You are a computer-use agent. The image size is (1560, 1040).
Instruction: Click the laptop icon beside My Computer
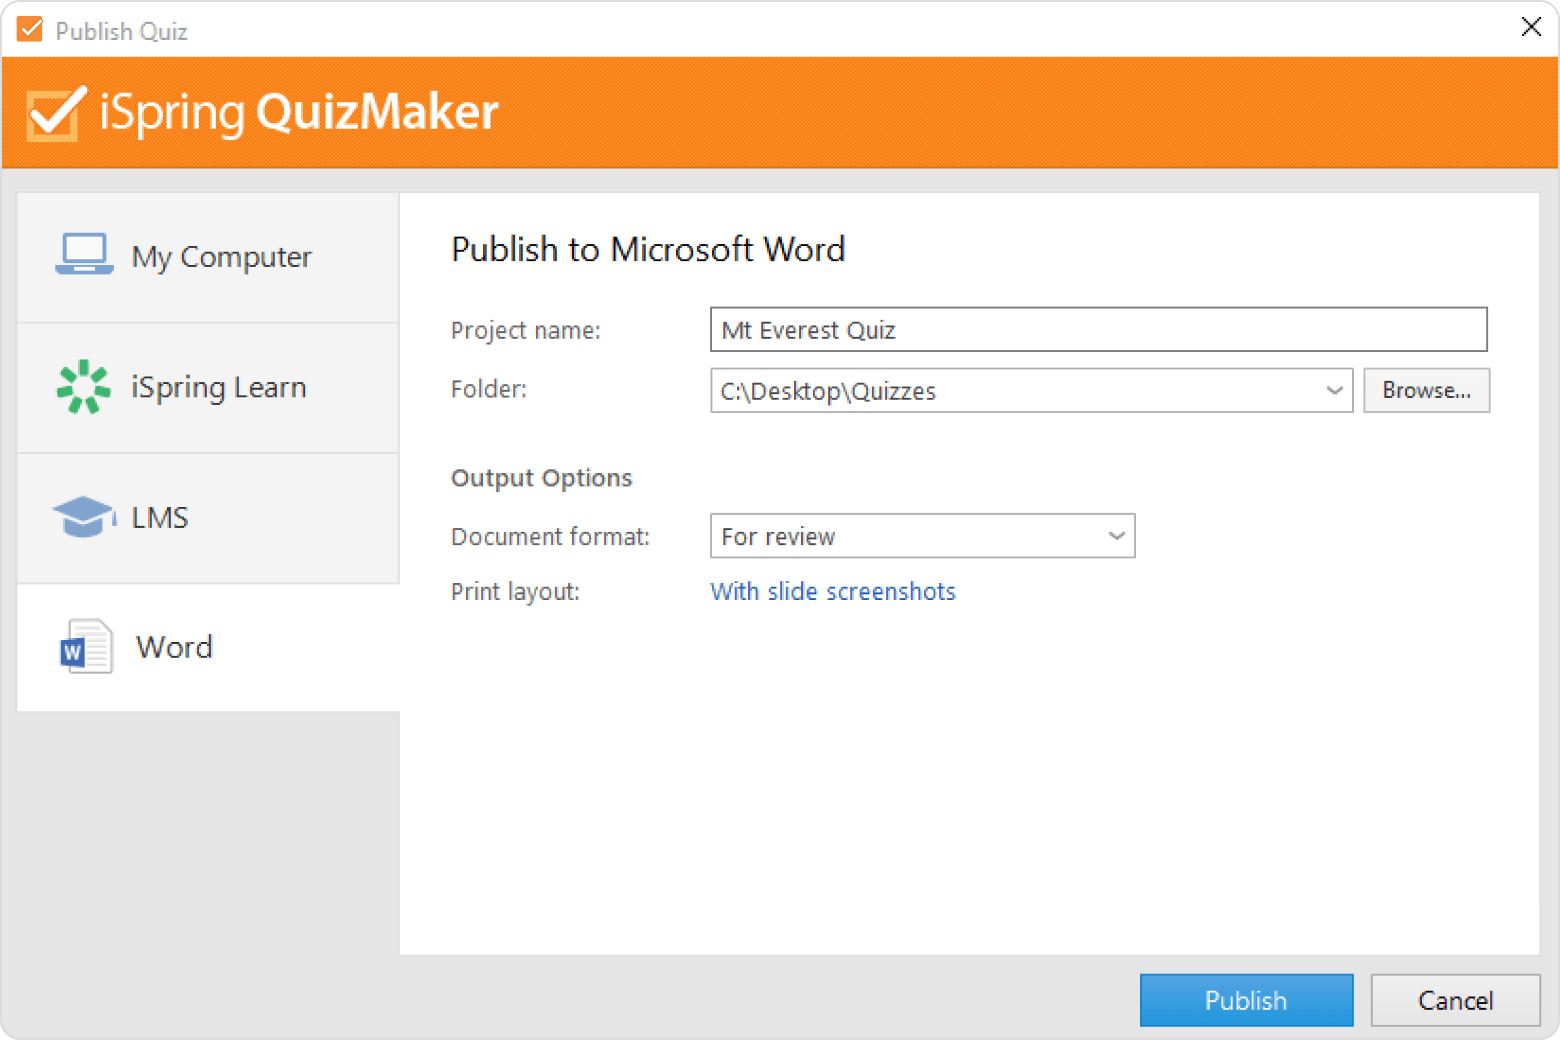84,255
